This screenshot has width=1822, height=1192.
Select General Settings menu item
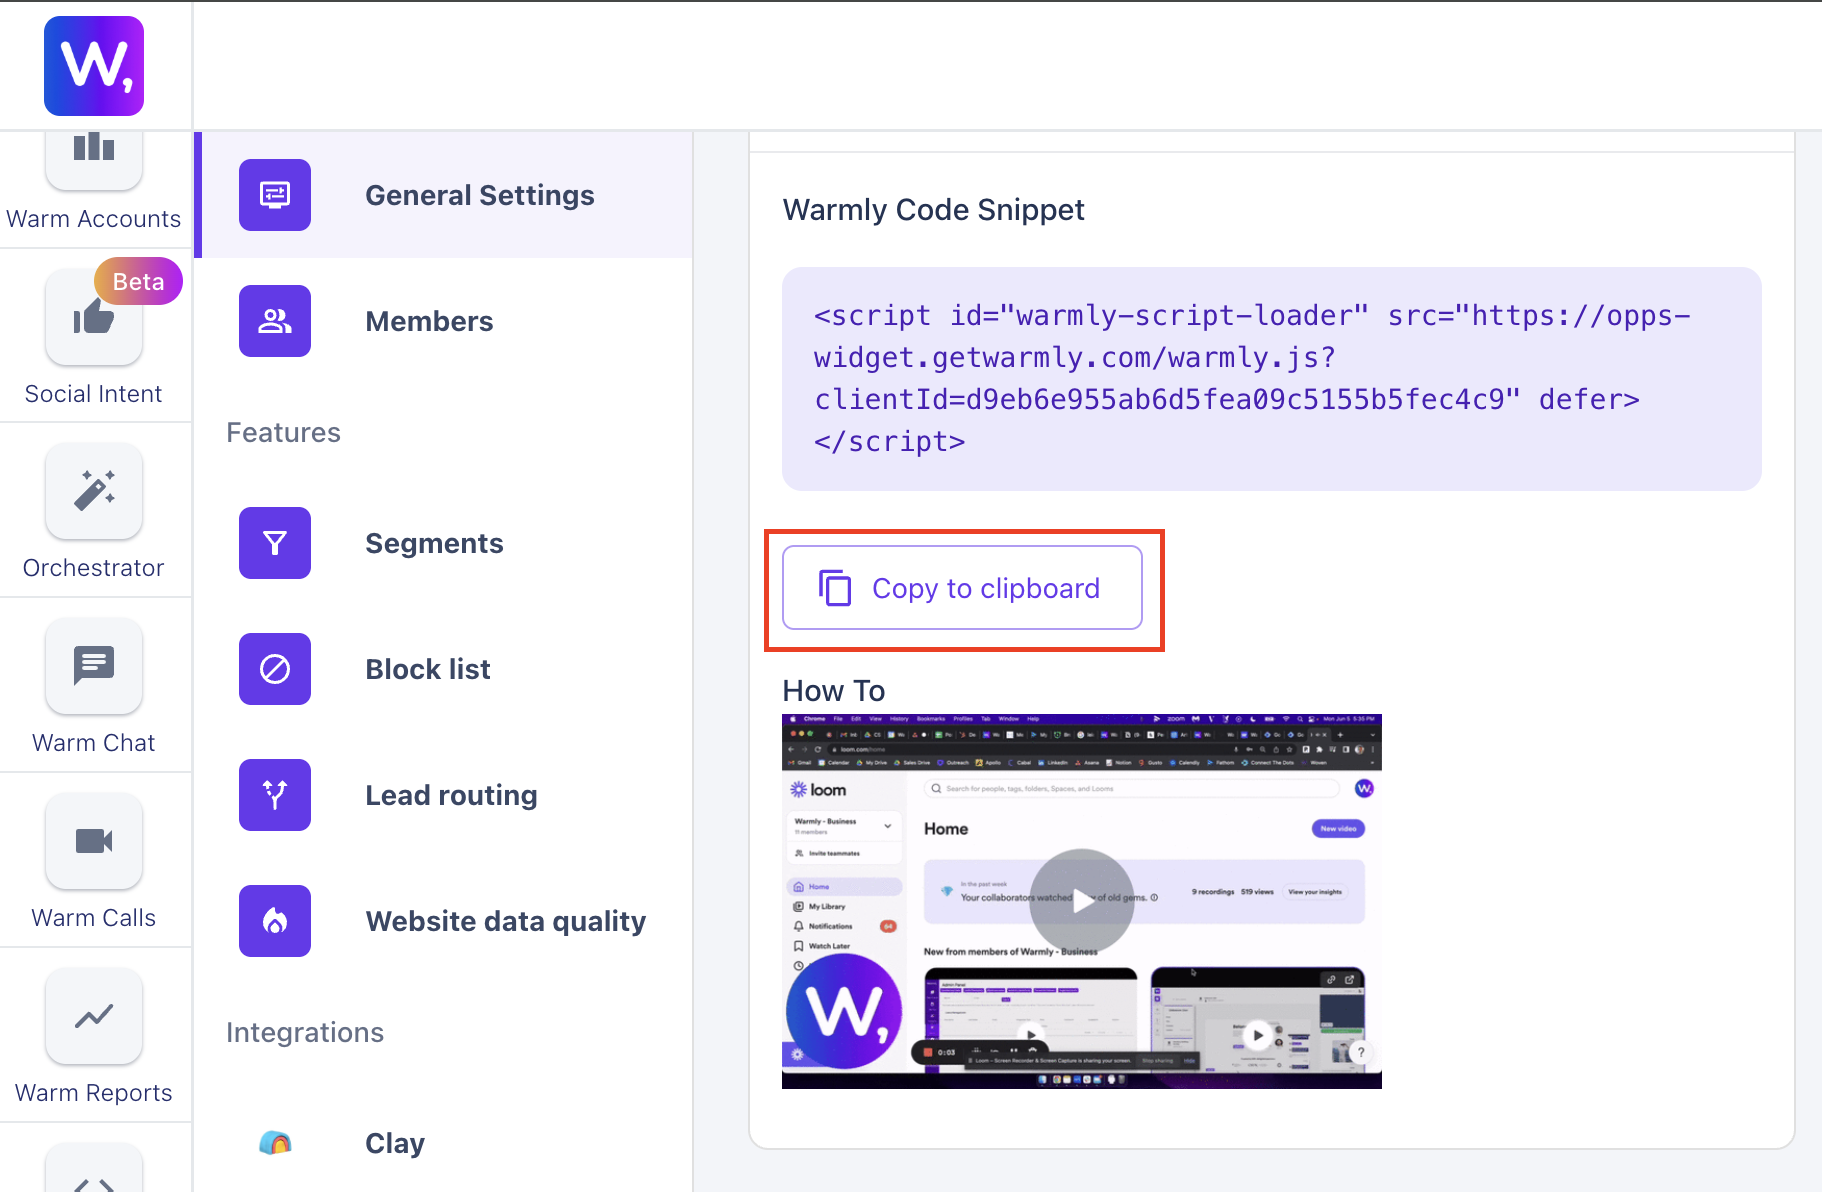479,195
